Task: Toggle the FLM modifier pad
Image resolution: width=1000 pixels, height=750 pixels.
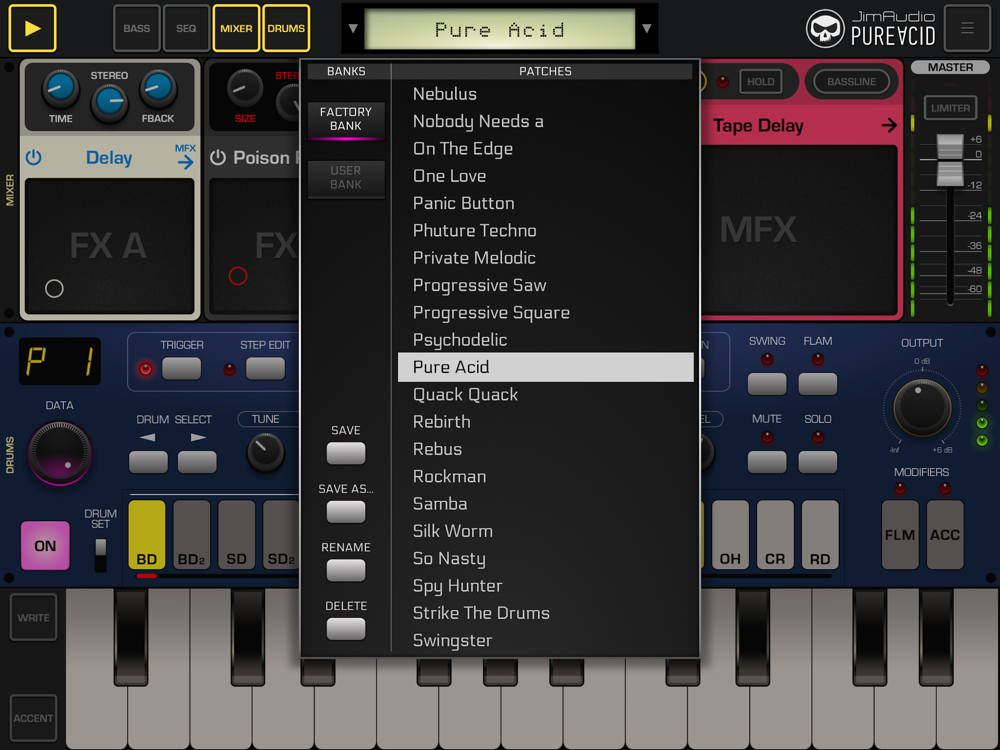Action: click(900, 534)
